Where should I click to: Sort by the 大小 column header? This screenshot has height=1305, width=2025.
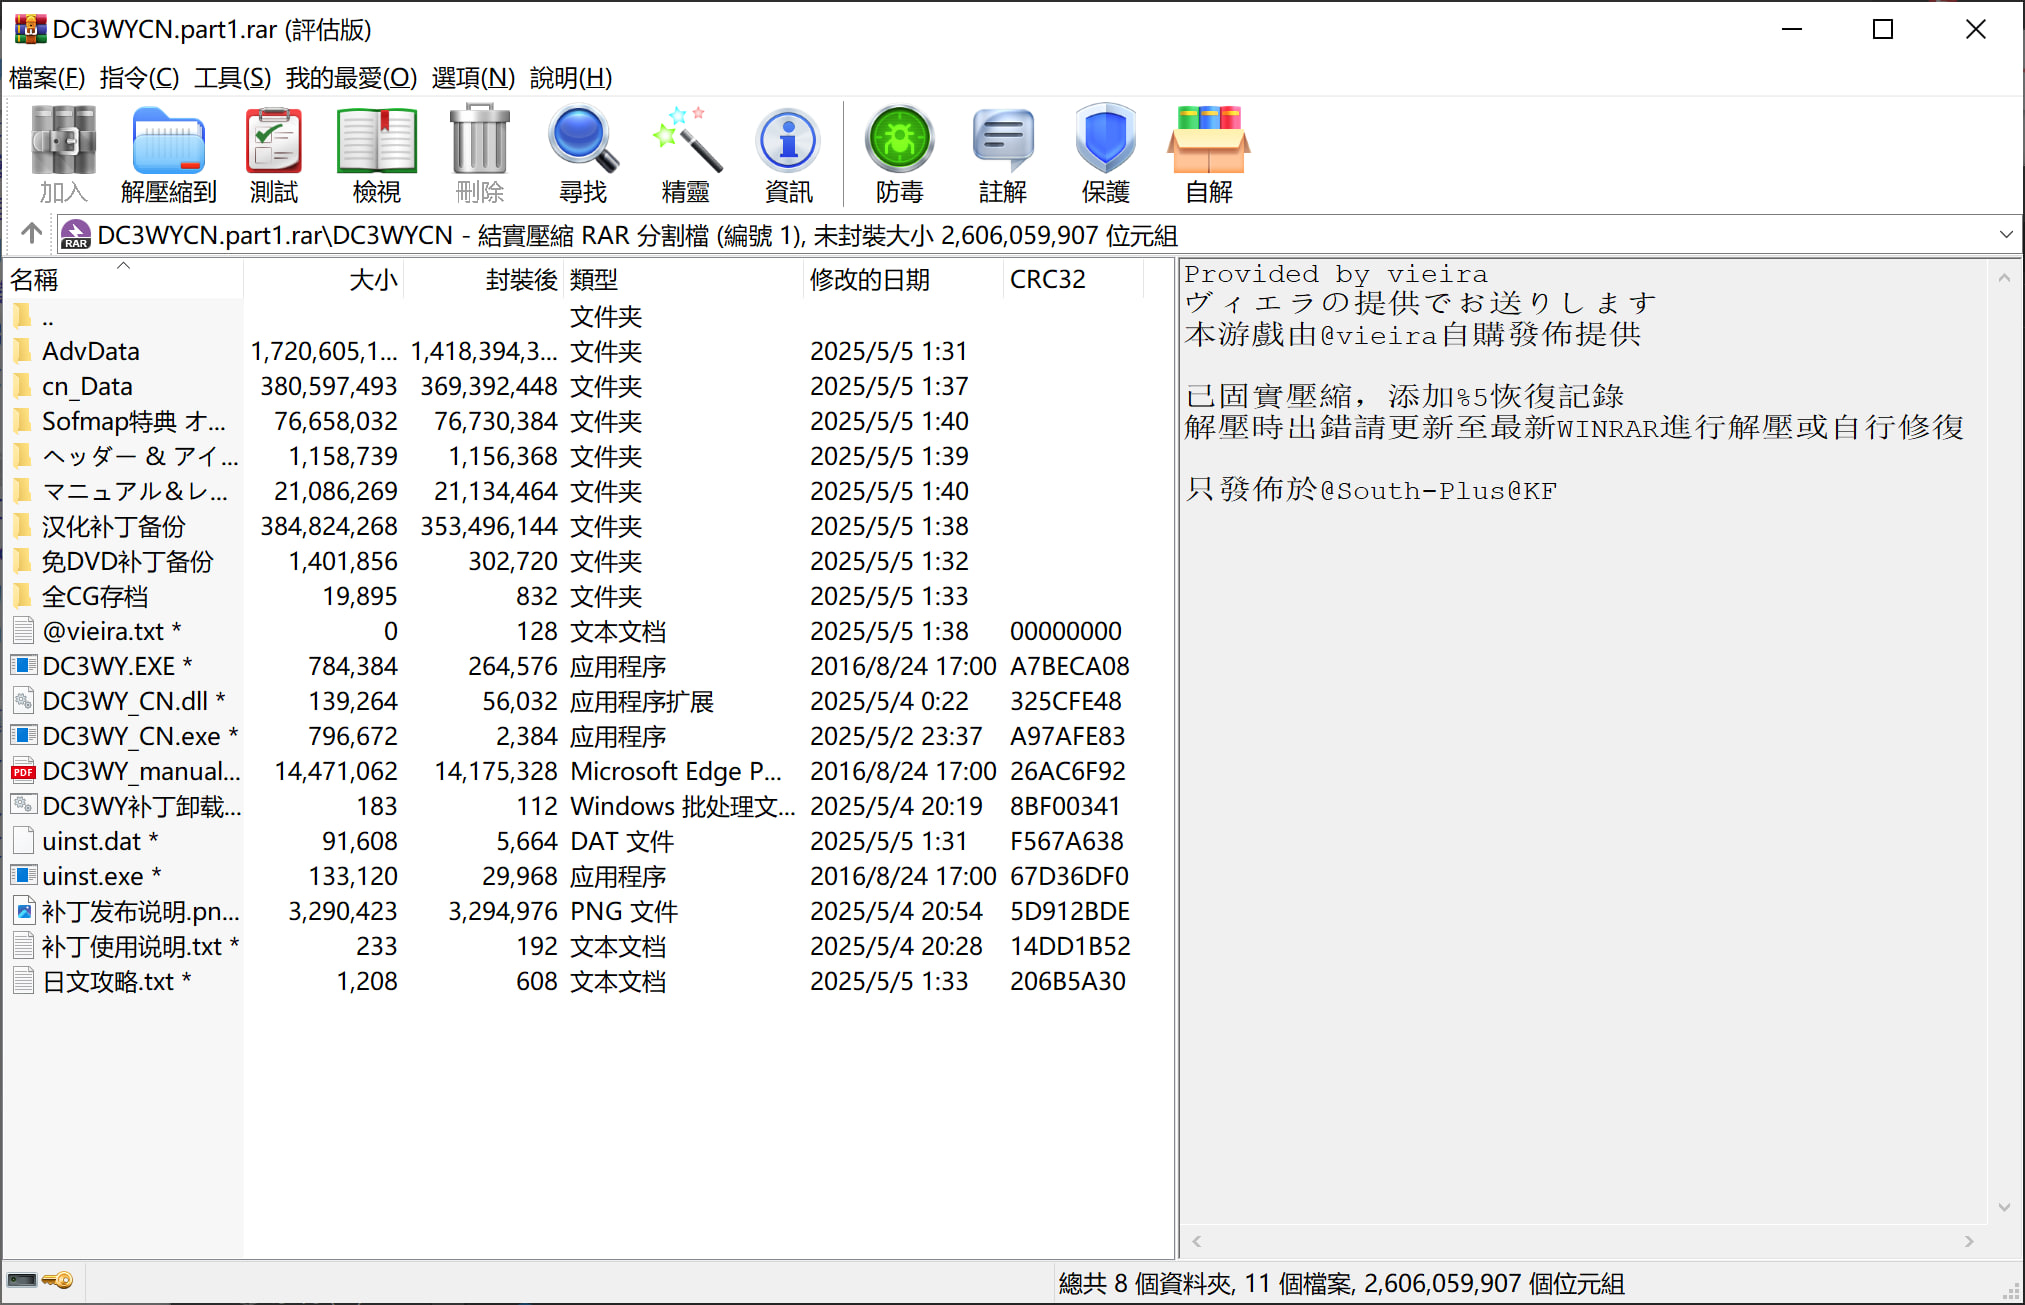(324, 279)
